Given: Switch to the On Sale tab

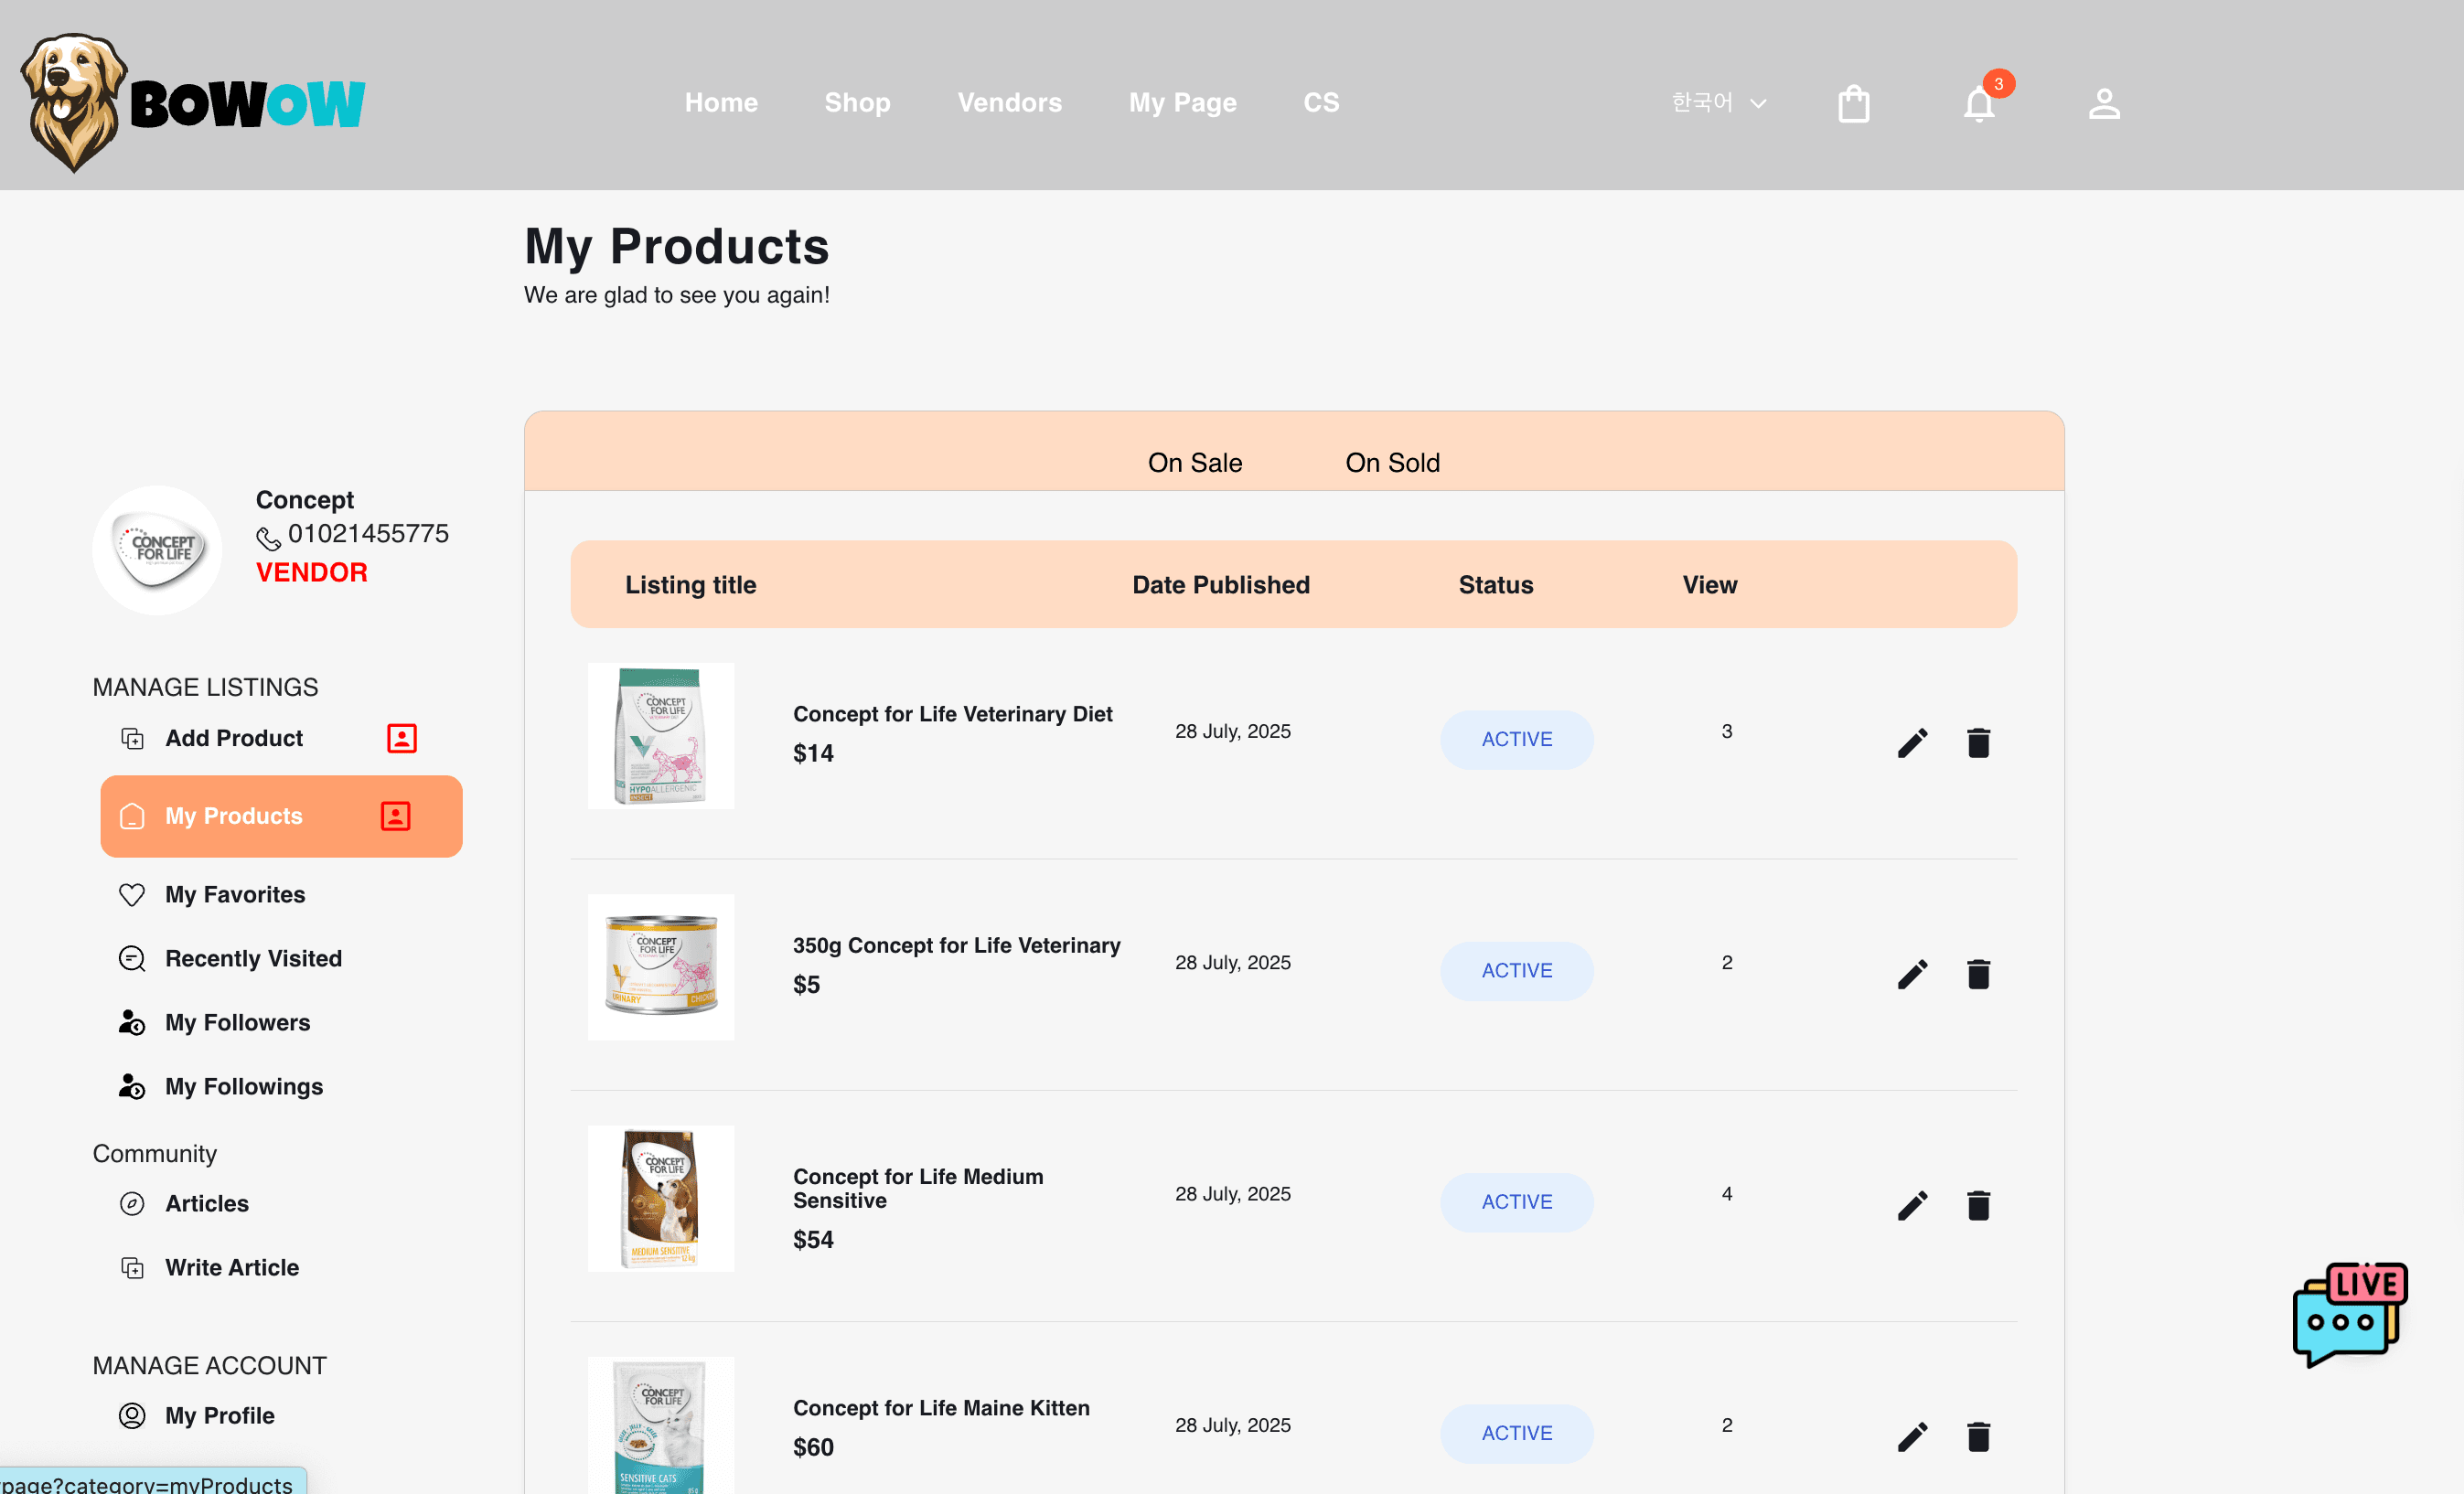Looking at the screenshot, I should coord(1194,462).
